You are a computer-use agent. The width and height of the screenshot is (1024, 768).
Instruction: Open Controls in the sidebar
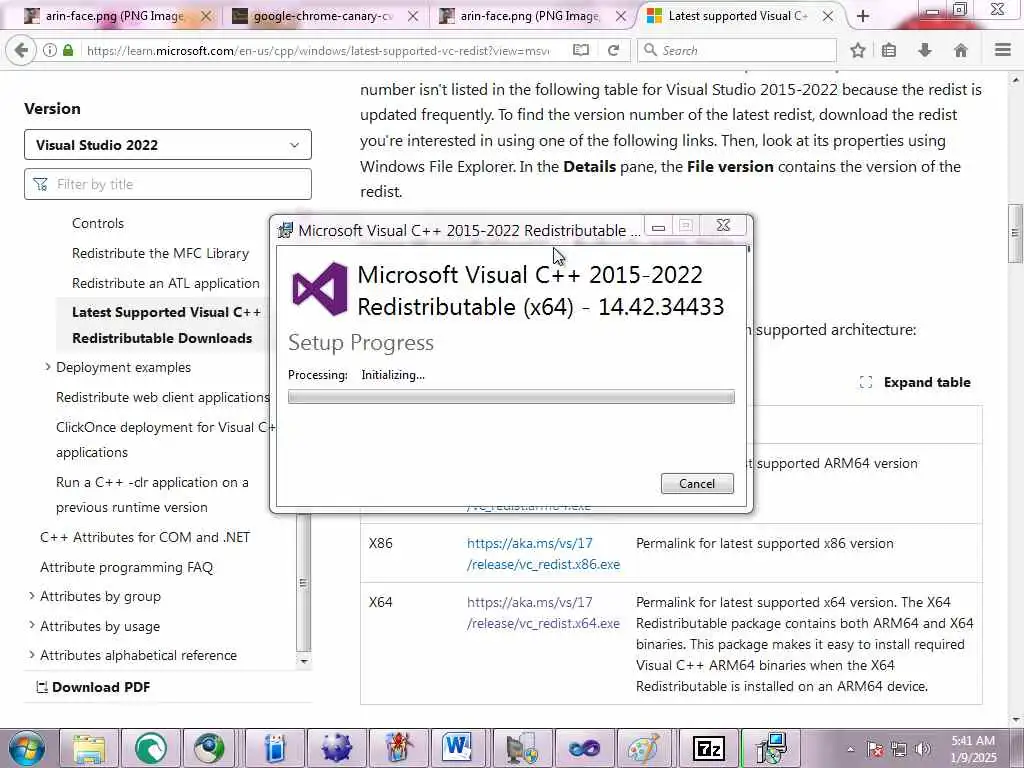98,223
